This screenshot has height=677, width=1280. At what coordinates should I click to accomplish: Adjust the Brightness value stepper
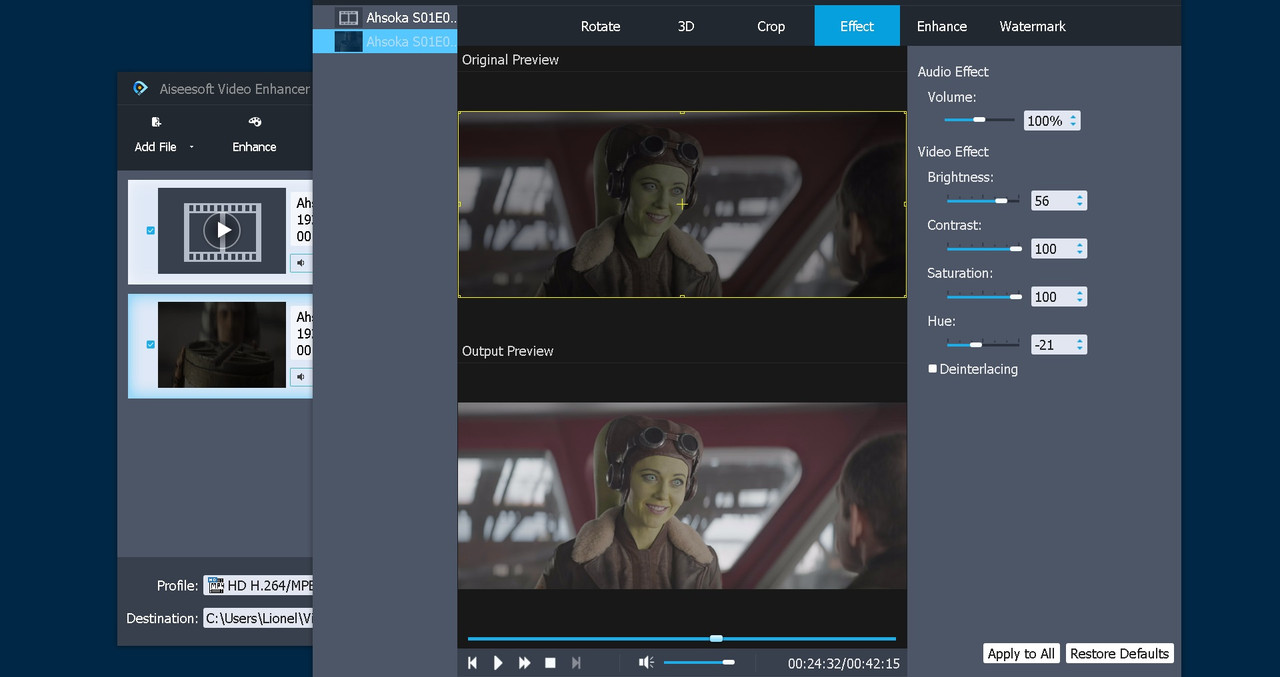(x=1080, y=201)
